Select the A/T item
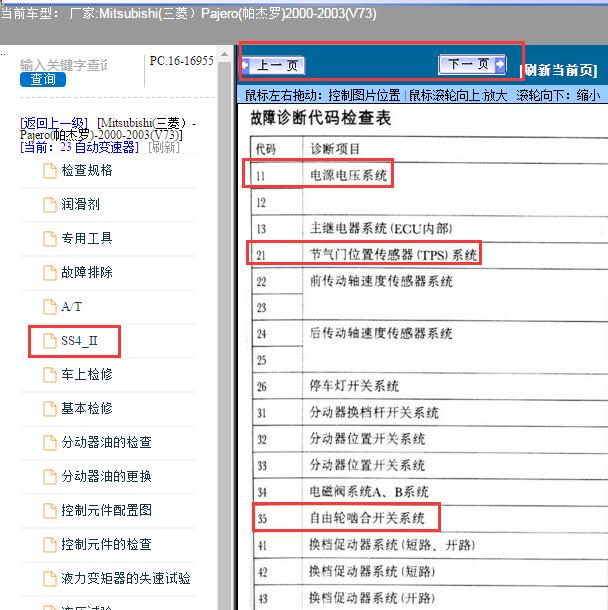This screenshot has height=610, width=608. (71, 307)
